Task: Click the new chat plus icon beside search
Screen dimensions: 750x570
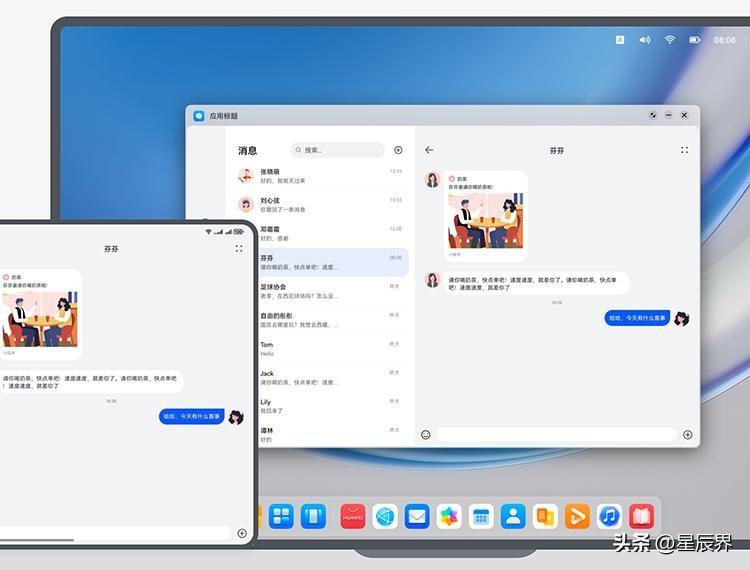Action: [x=398, y=150]
